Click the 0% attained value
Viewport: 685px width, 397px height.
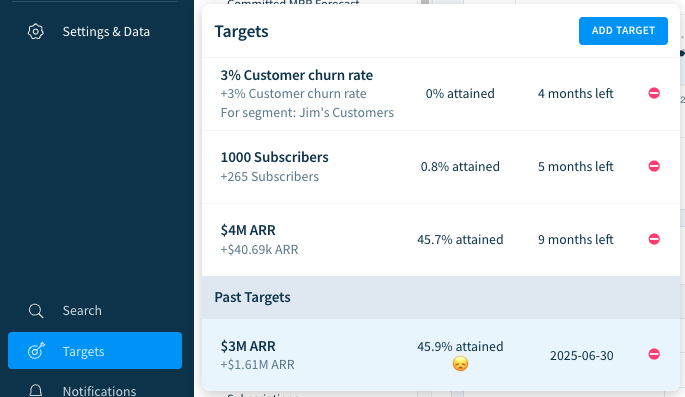coord(460,93)
